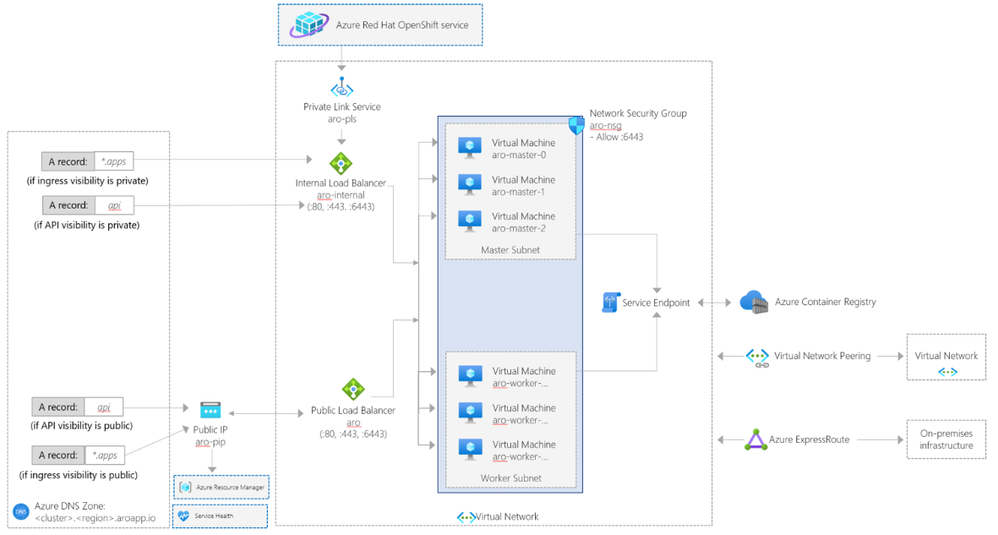Select the Network Security Group shield icon
Viewport: 998px width, 535px height.
[576, 125]
